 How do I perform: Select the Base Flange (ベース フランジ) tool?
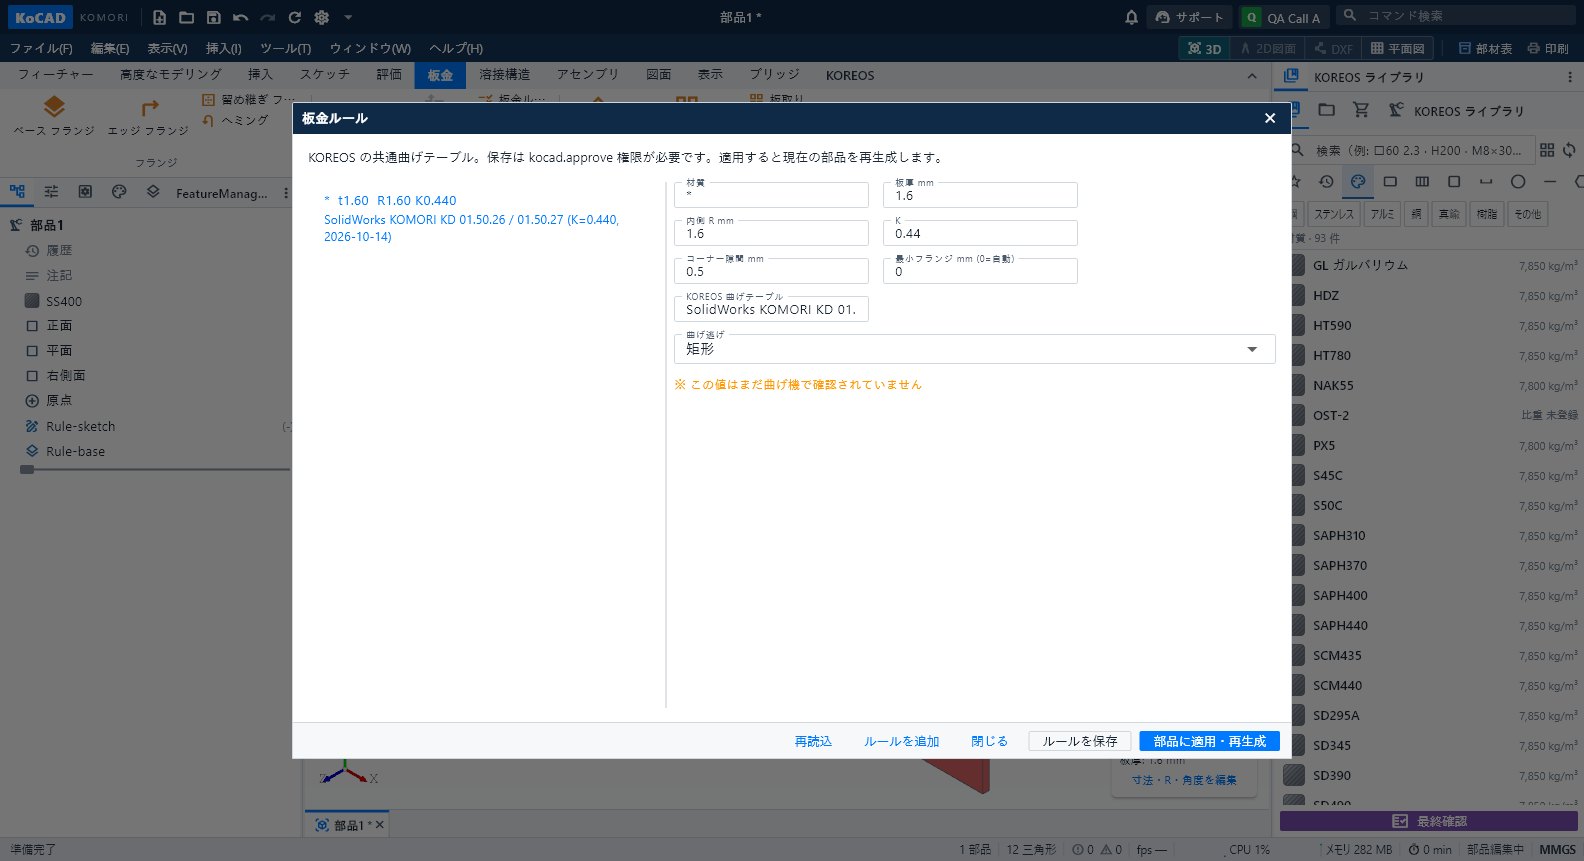pyautogui.click(x=54, y=116)
